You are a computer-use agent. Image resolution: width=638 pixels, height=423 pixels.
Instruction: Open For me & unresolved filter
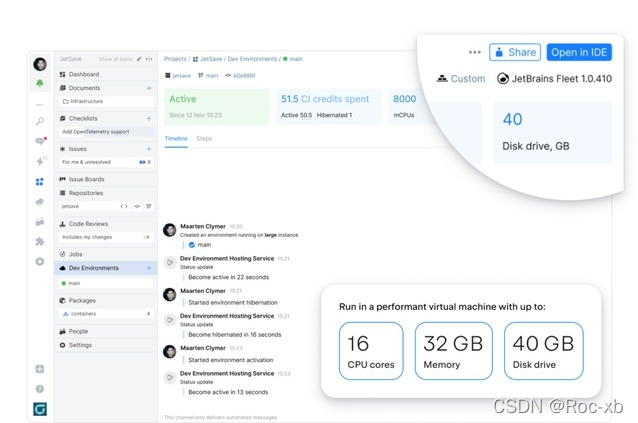(107, 162)
